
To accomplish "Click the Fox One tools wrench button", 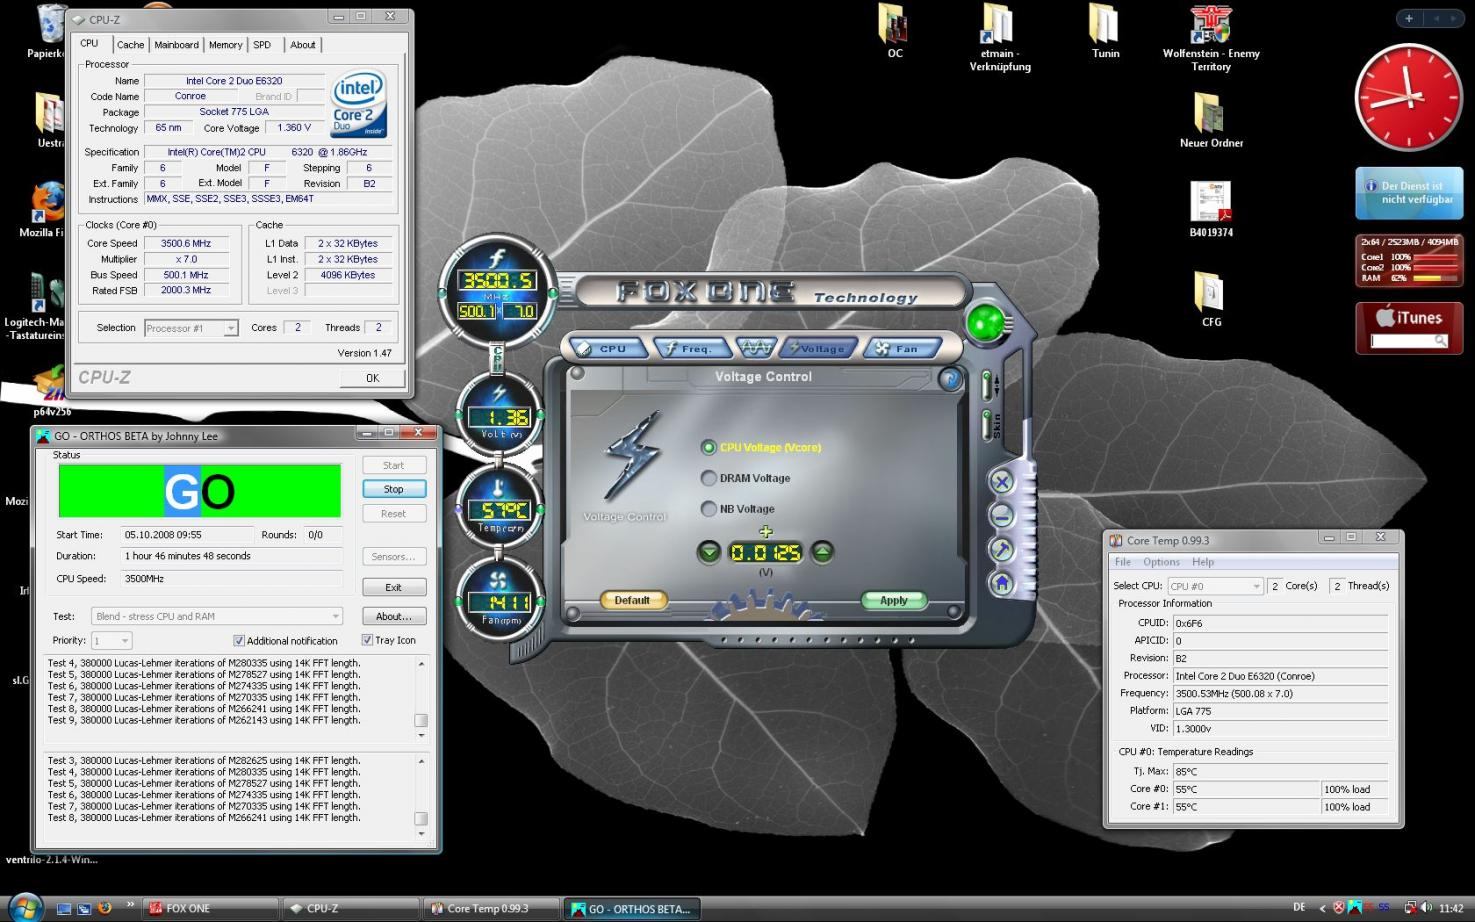I will [1001, 550].
